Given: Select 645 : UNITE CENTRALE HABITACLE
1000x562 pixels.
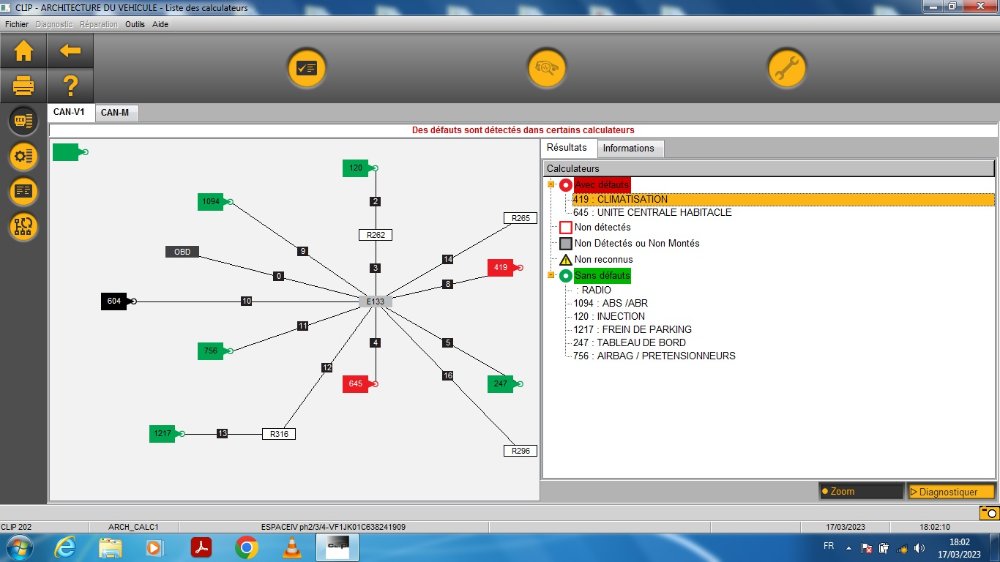Looking at the screenshot, I should [x=652, y=212].
